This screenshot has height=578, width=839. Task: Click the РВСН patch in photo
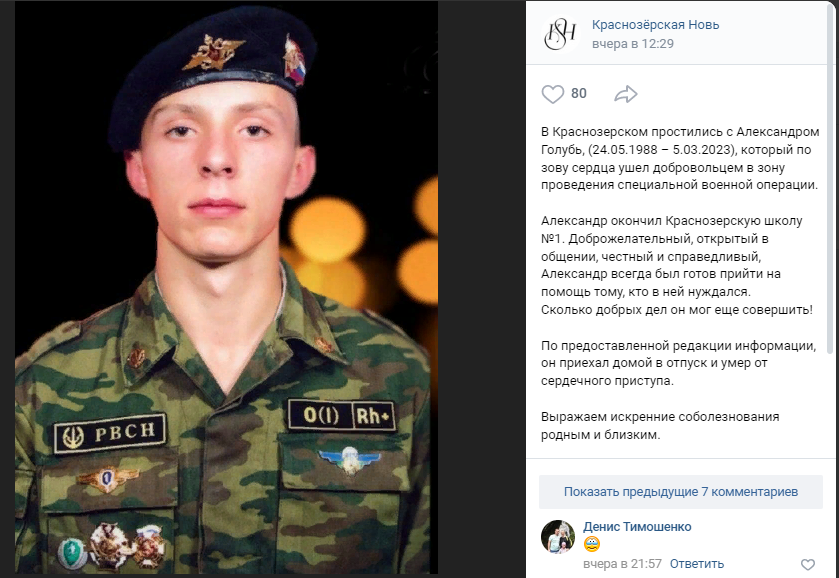109,433
